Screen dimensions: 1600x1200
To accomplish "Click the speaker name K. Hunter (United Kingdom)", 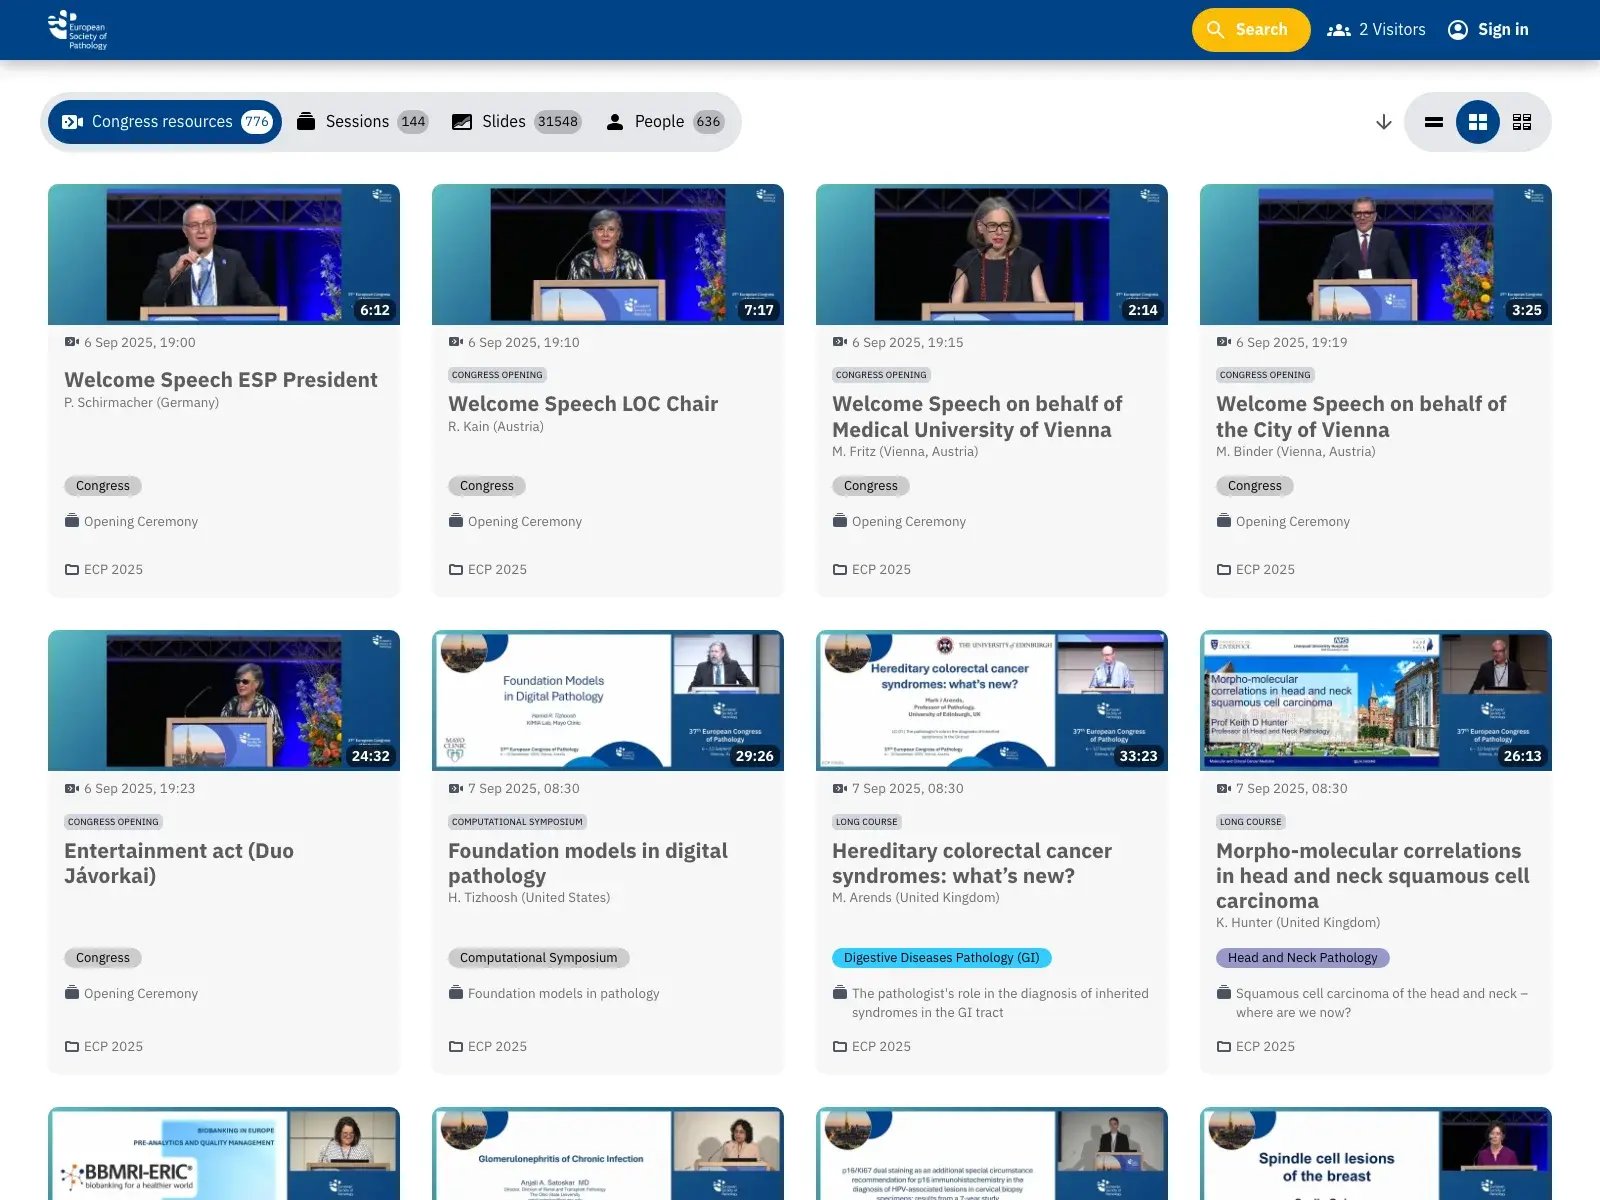I will [1298, 923].
